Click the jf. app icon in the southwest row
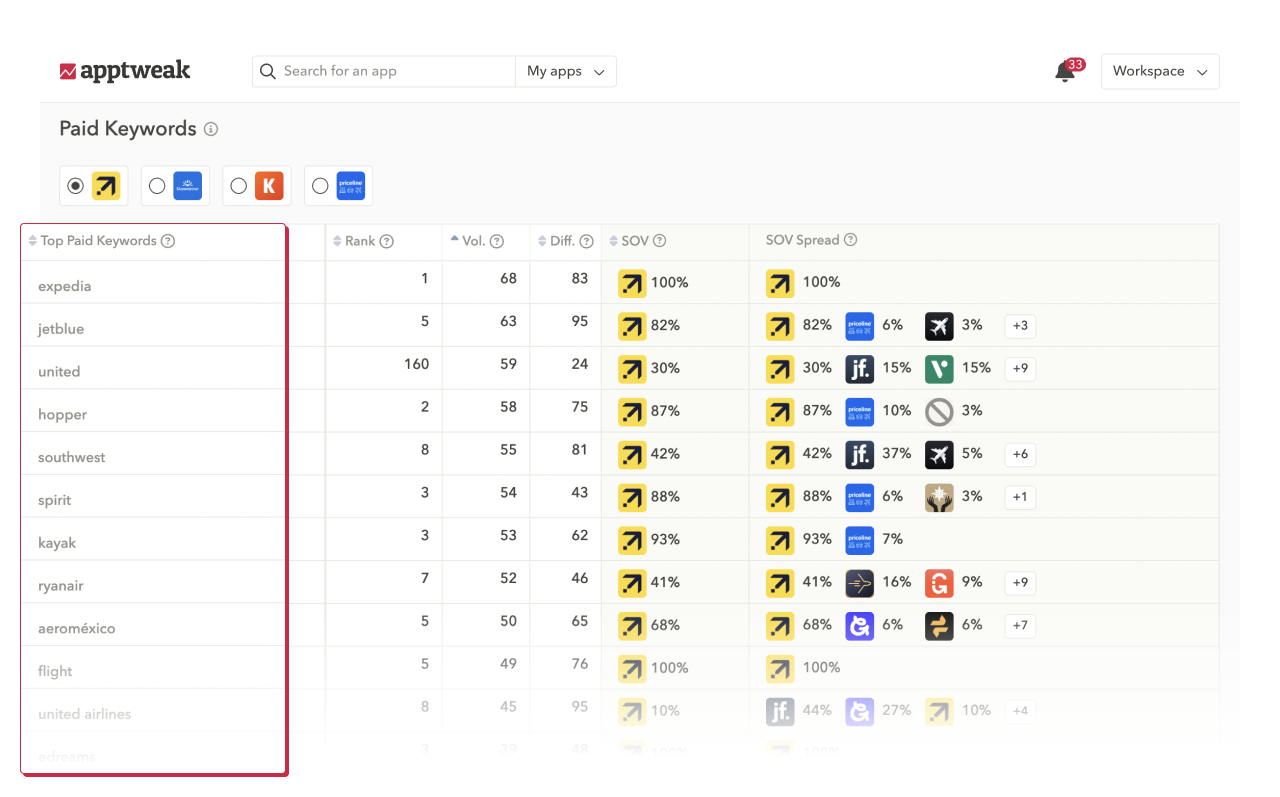The height and width of the screenshot is (797, 1280). pos(860,455)
